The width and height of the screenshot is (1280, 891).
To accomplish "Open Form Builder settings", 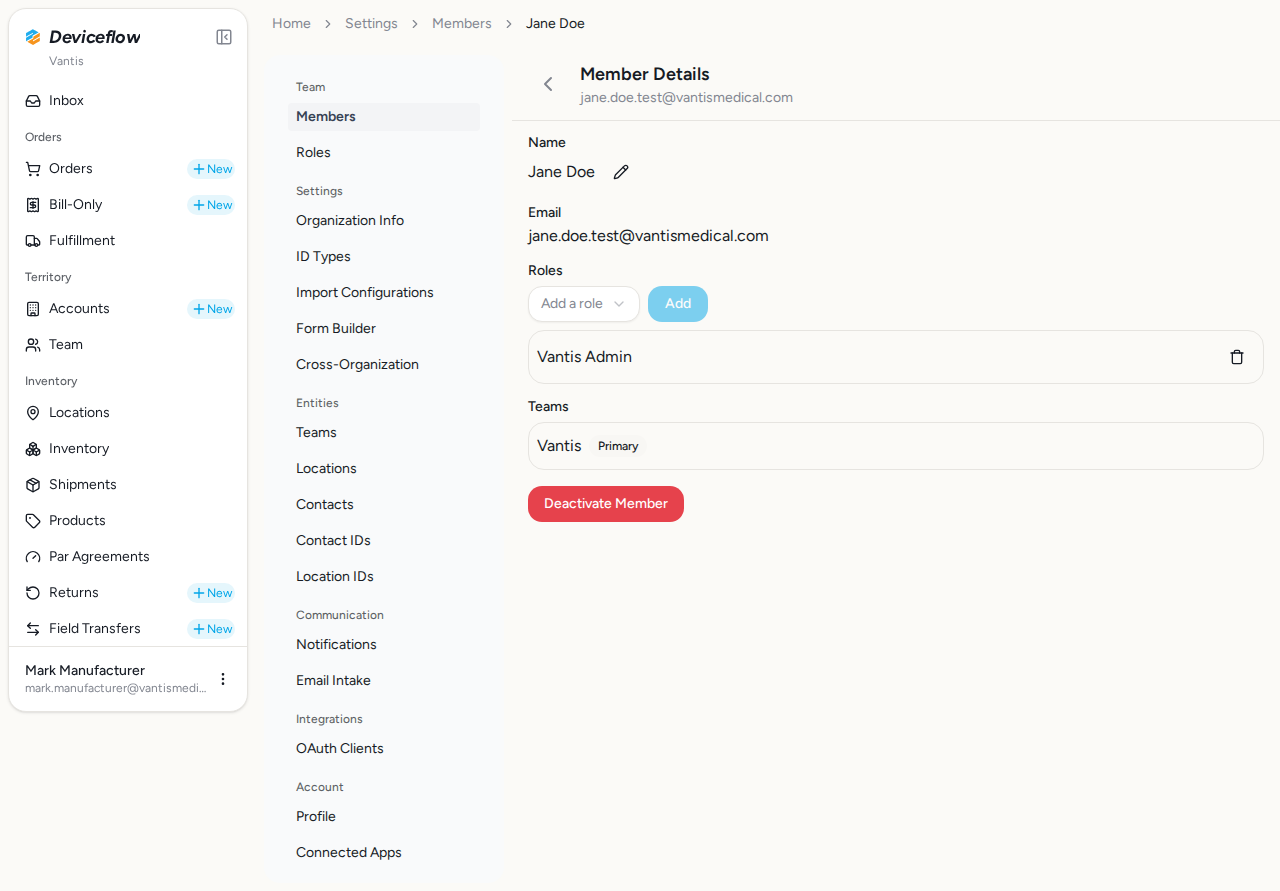I will click(384, 329).
